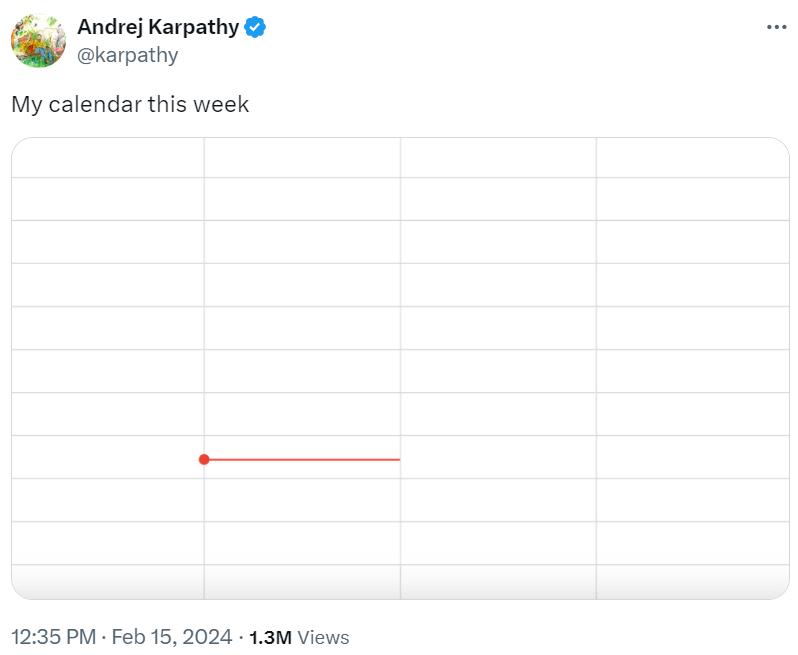Image resolution: width=798 pixels, height=655 pixels.
Task: Open the @karpathy handle link
Action: point(127,55)
